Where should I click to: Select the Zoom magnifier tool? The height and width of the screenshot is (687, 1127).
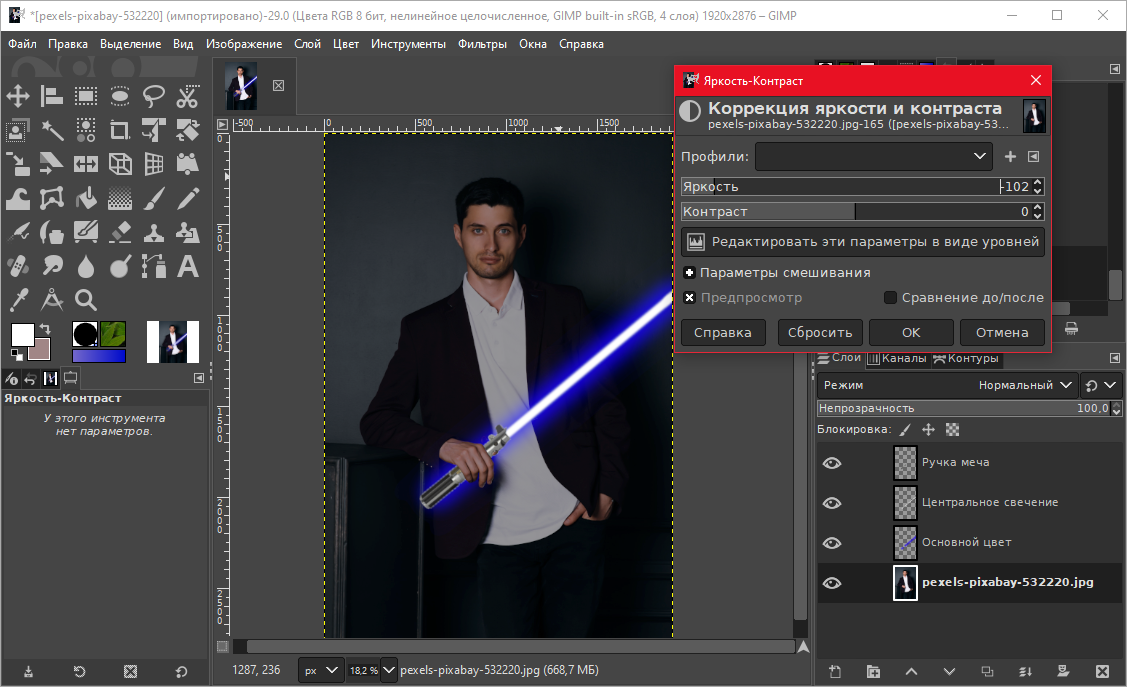pyautogui.click(x=86, y=300)
